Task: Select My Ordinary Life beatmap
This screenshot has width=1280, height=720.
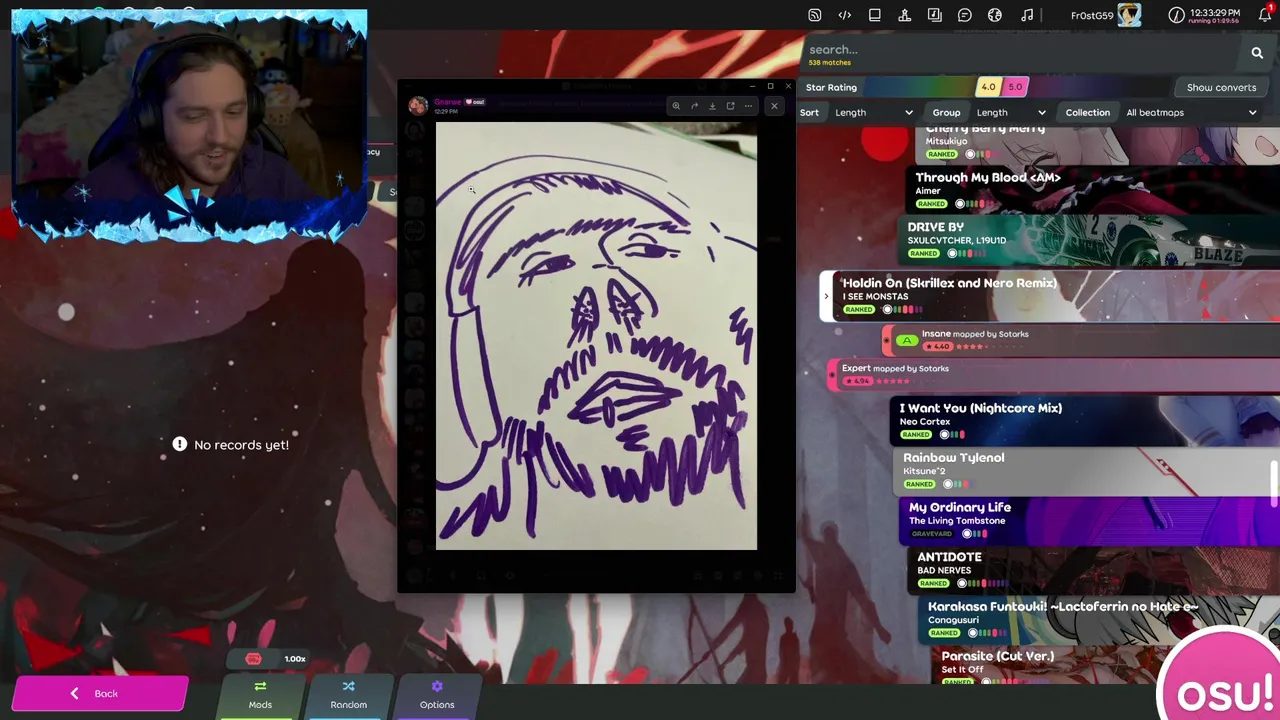Action: pyautogui.click(x=1089, y=520)
